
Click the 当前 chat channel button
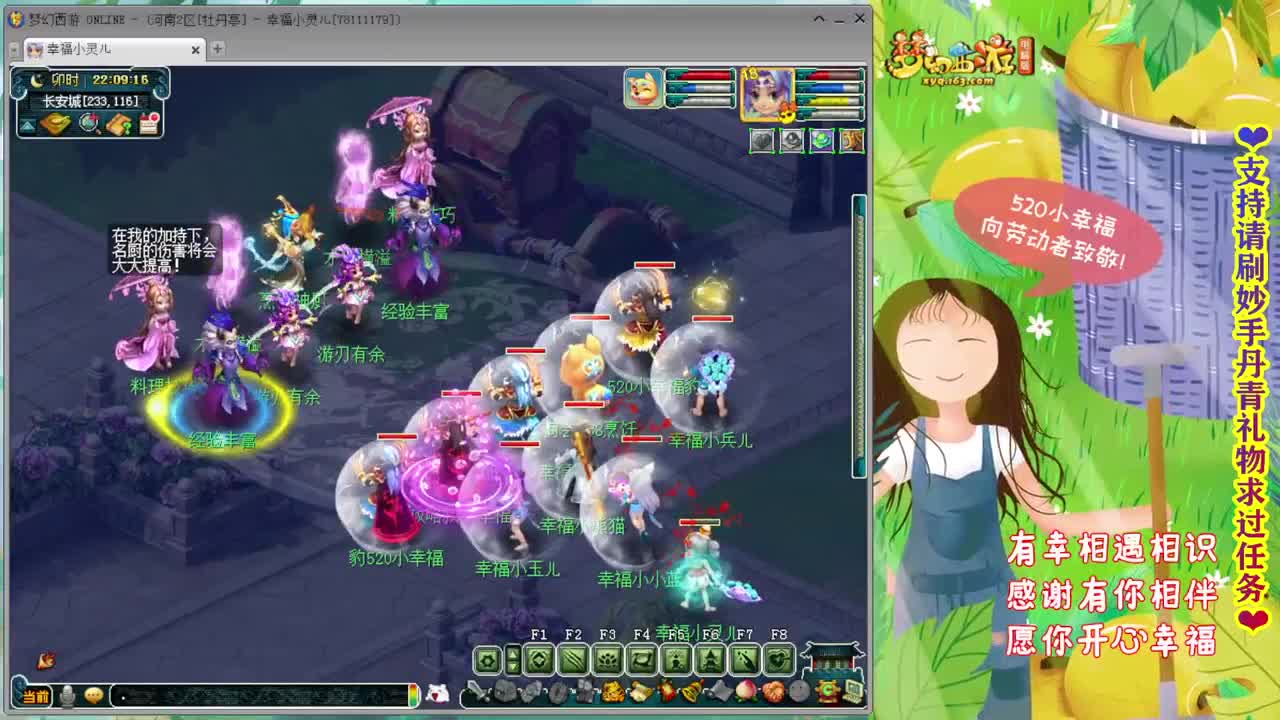point(35,696)
